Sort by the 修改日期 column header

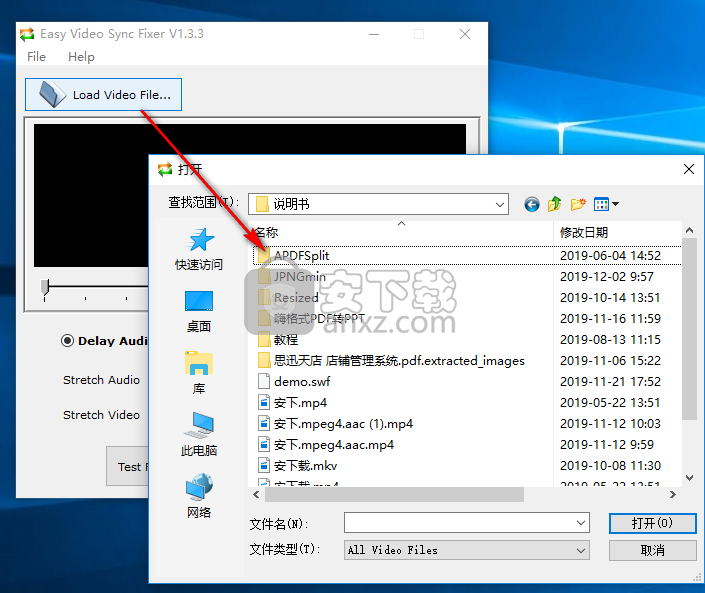pos(617,232)
